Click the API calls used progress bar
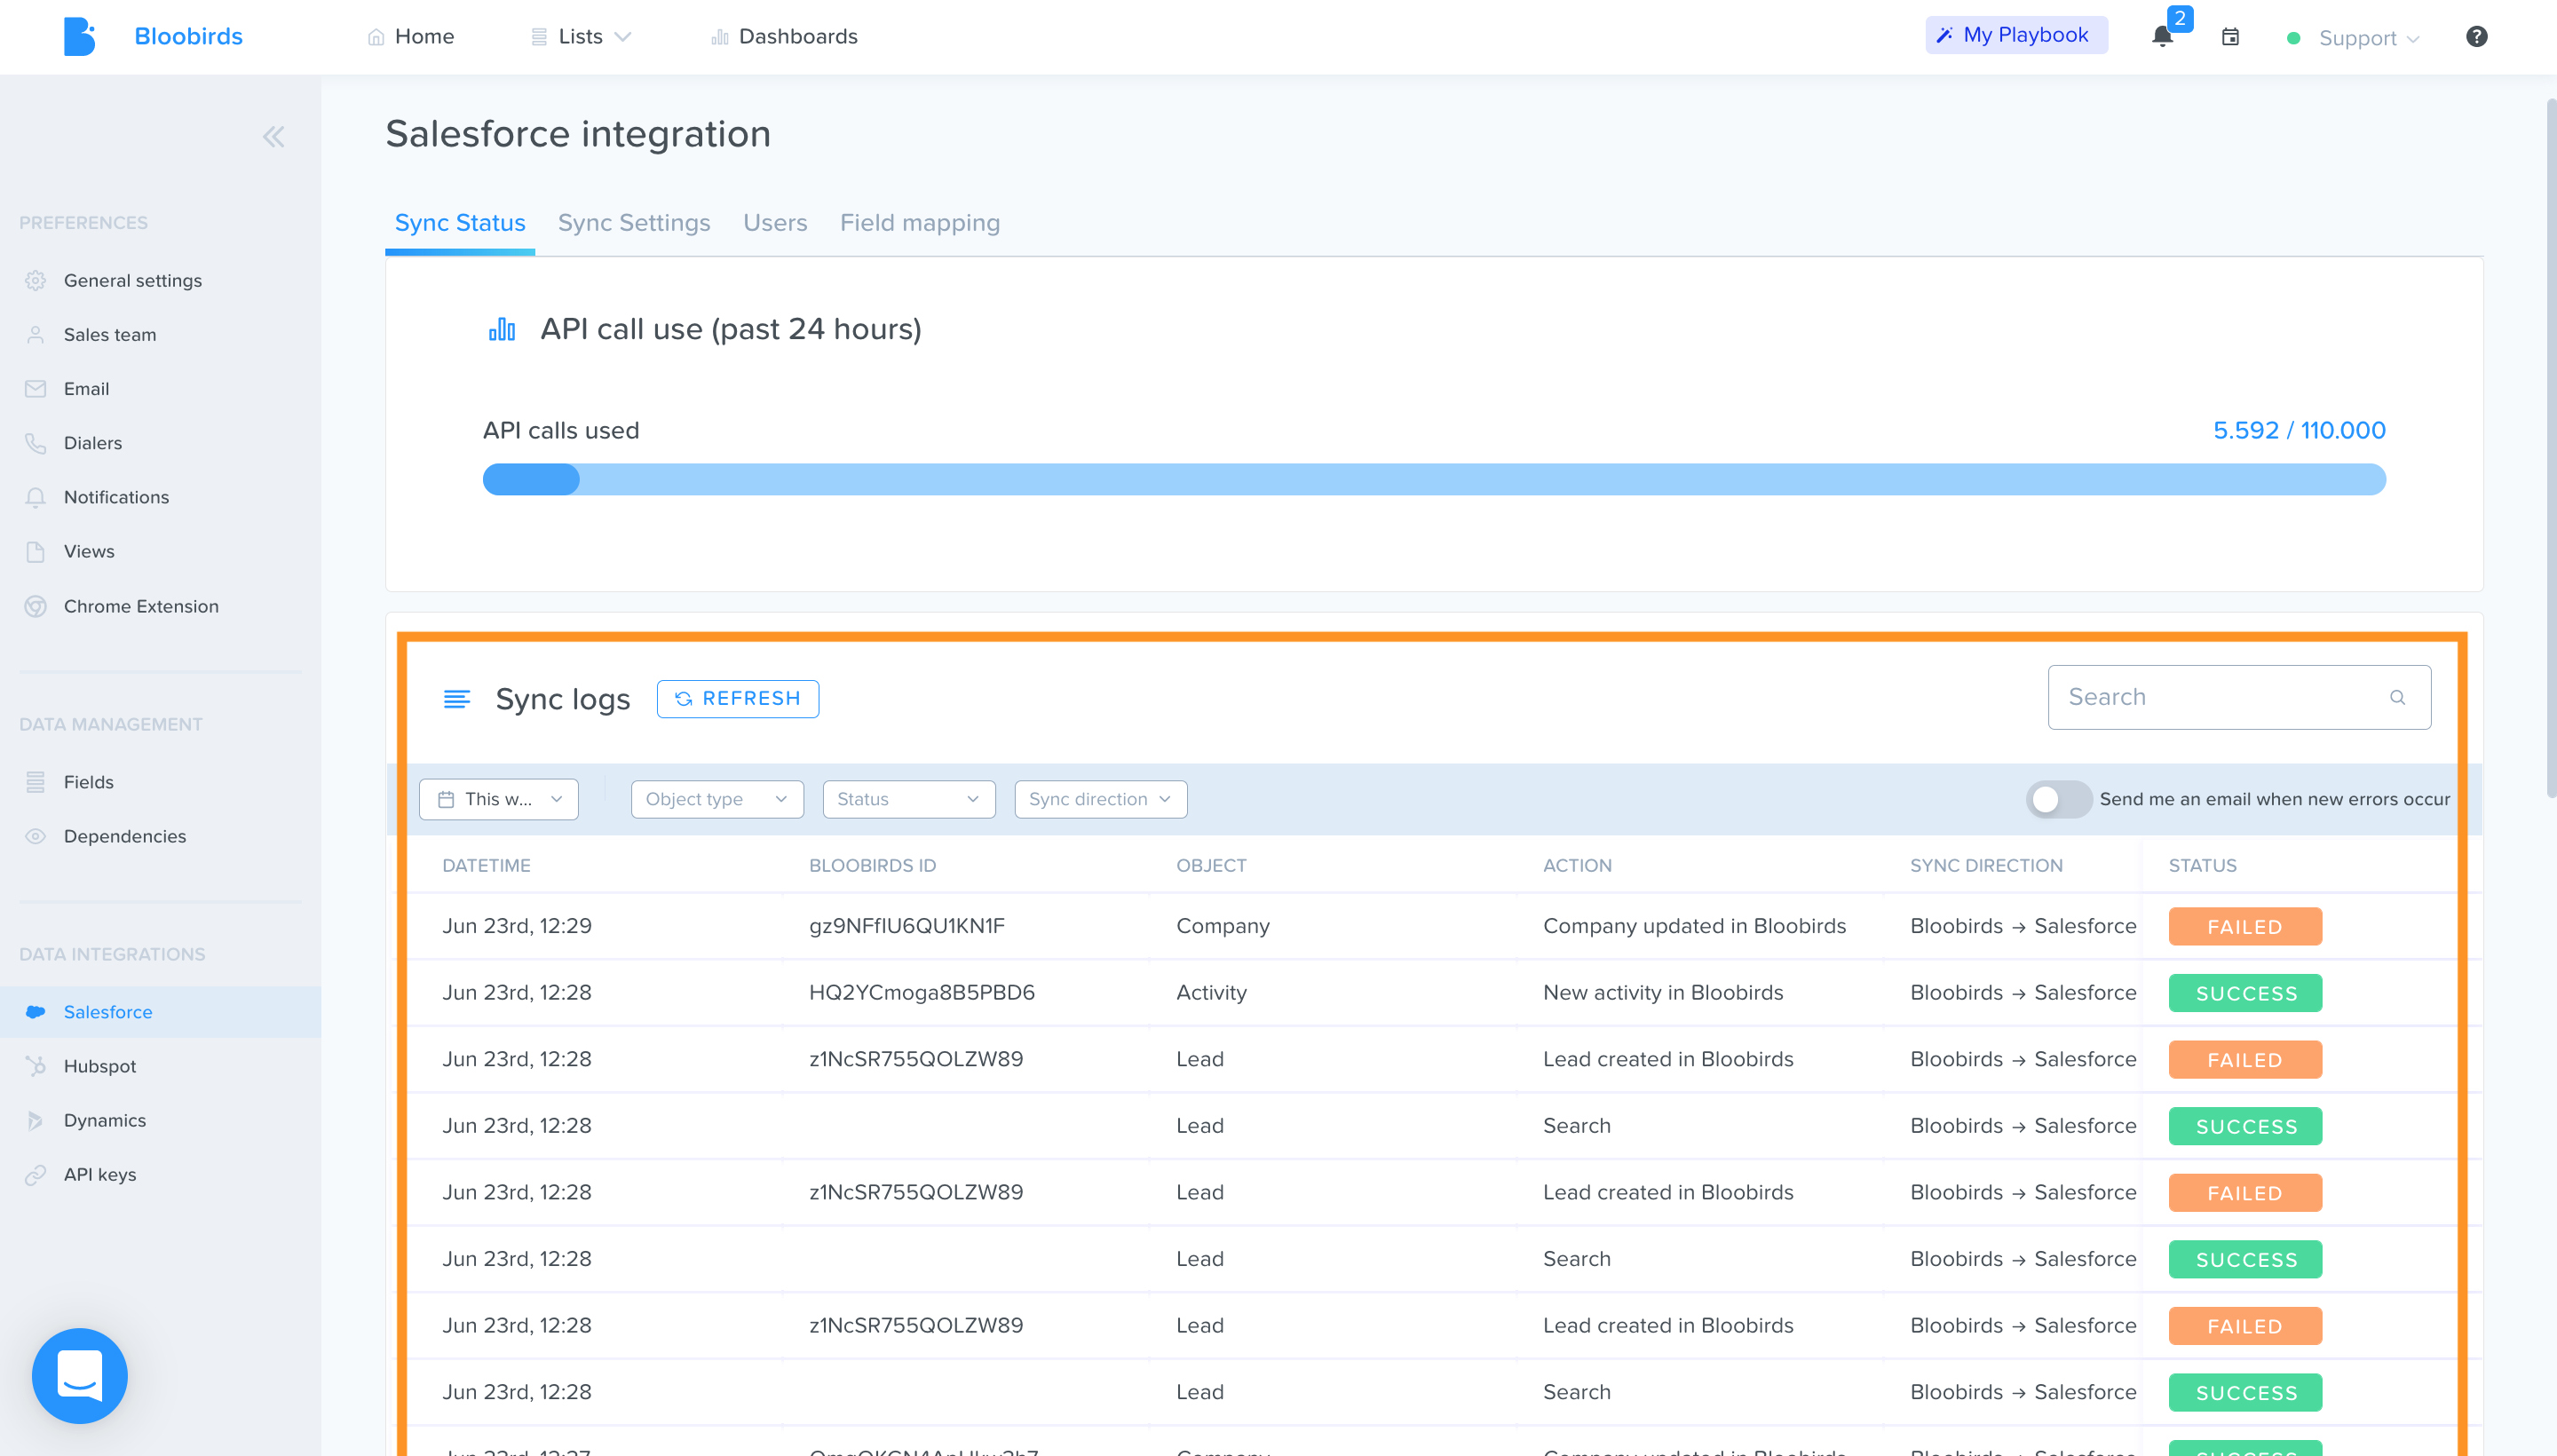 pos(1434,480)
